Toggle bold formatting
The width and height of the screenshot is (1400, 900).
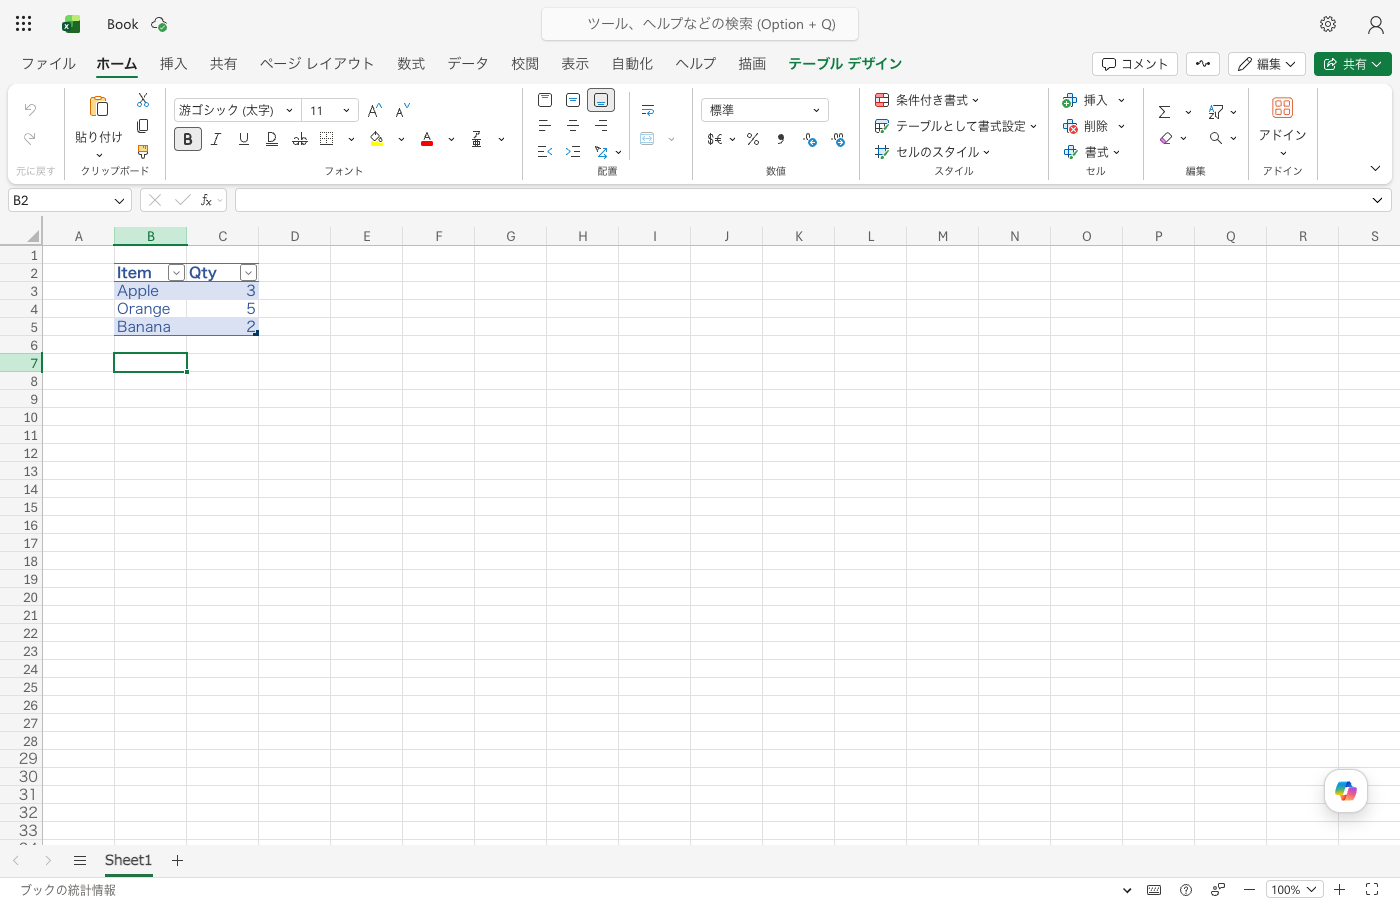click(188, 139)
